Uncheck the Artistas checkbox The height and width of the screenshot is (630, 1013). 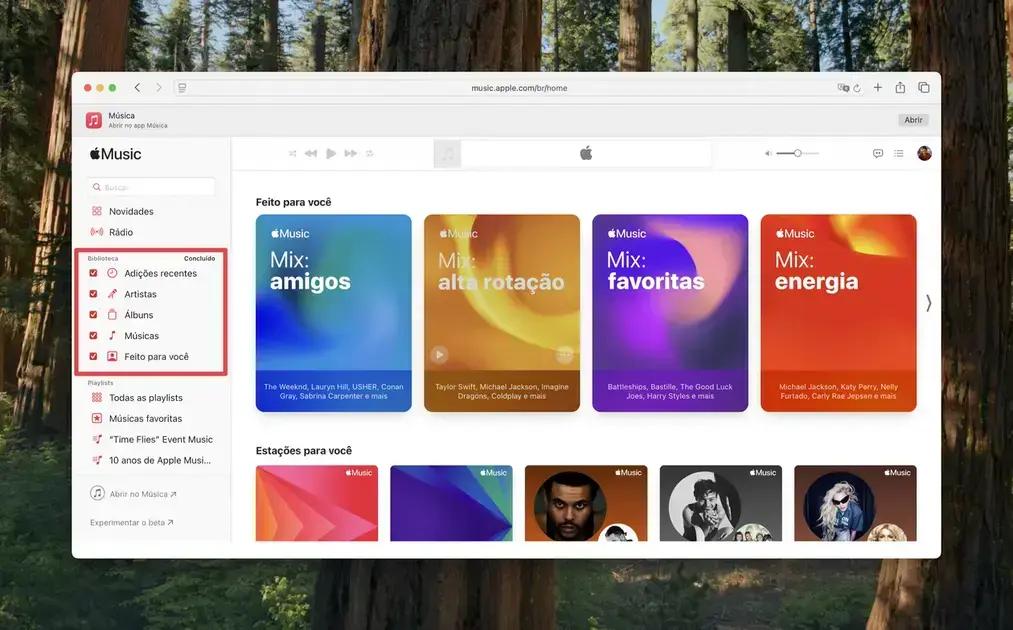pos(93,293)
